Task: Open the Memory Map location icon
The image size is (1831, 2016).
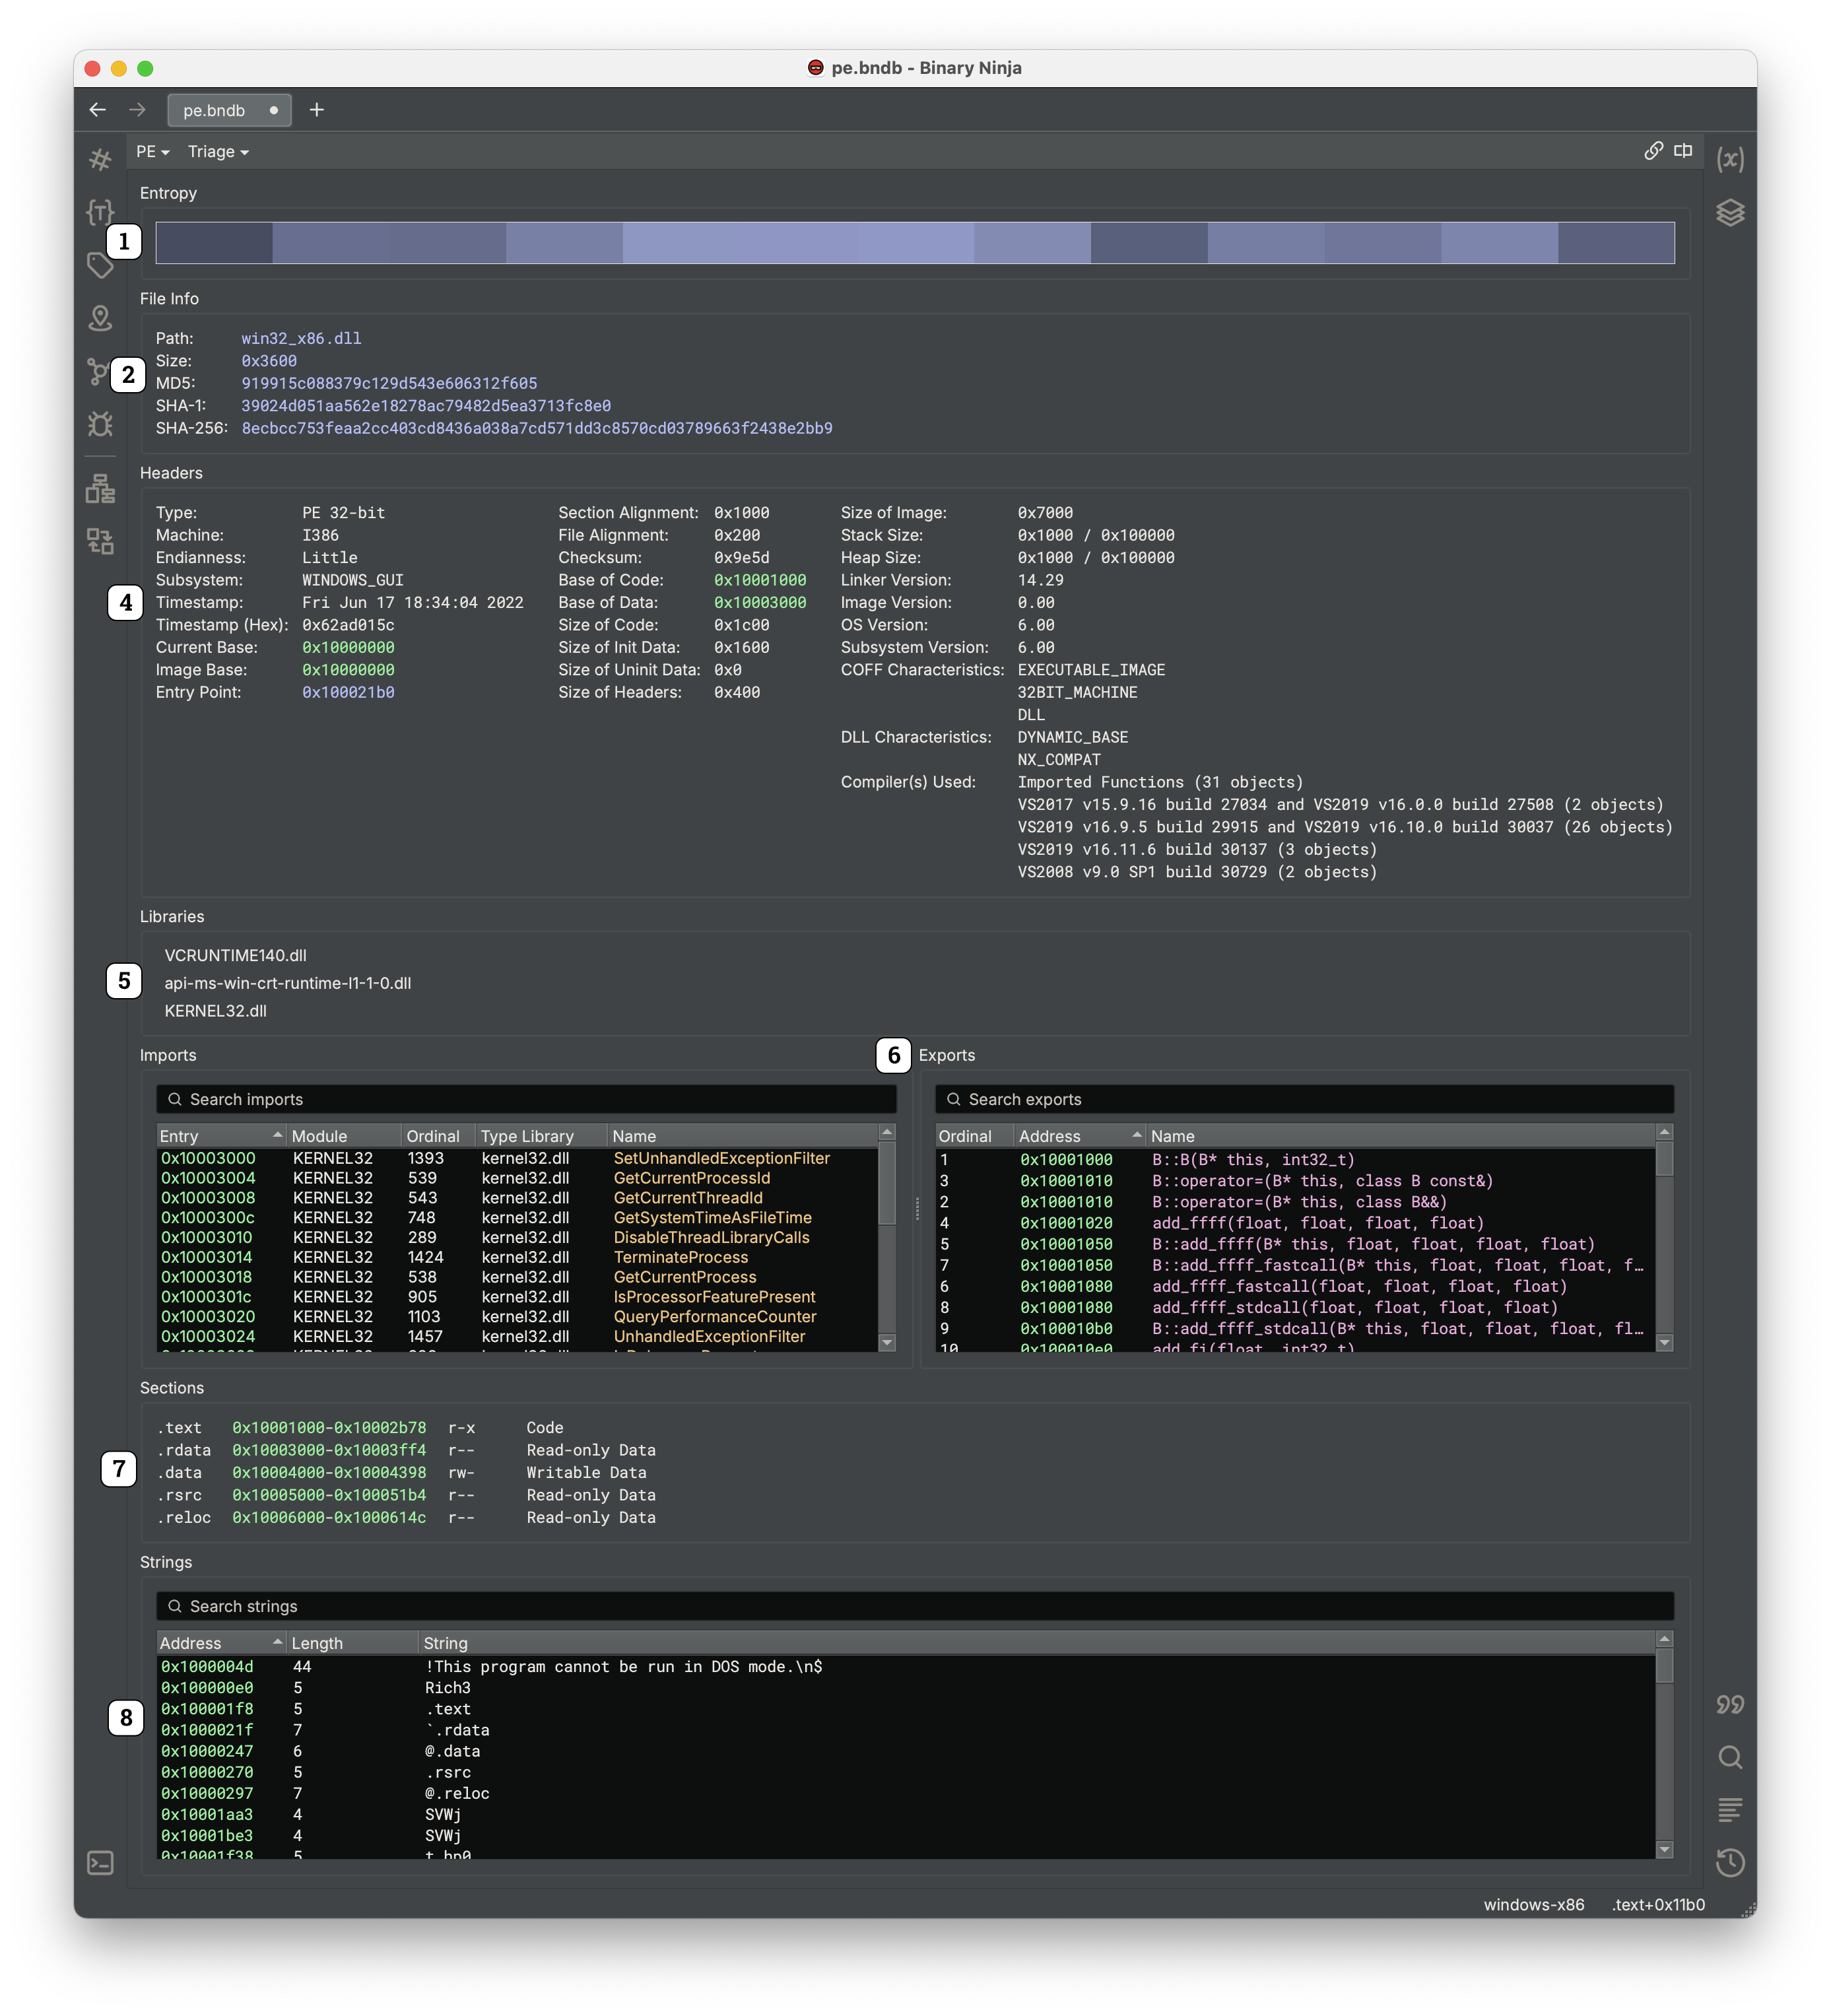Action: pos(100,318)
